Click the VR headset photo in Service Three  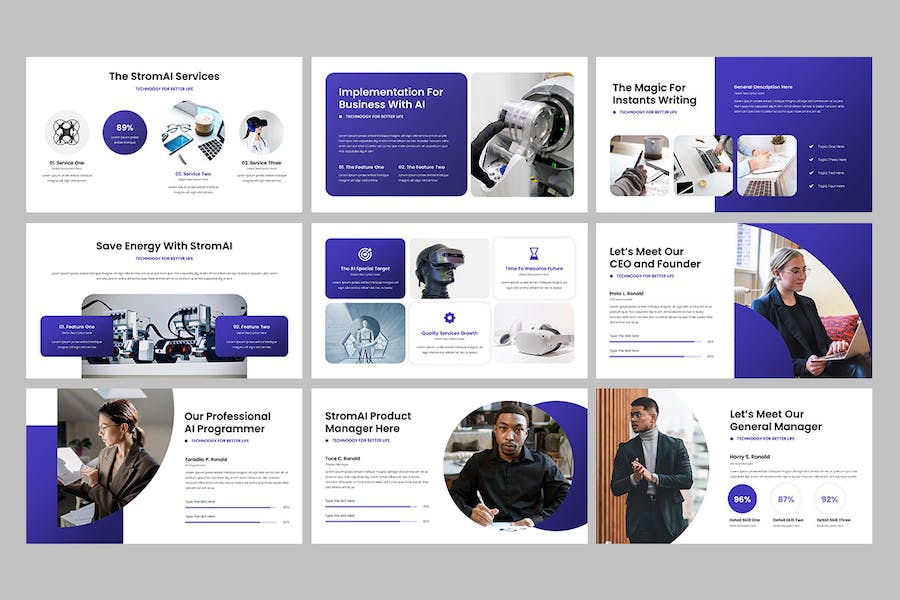pos(261,131)
